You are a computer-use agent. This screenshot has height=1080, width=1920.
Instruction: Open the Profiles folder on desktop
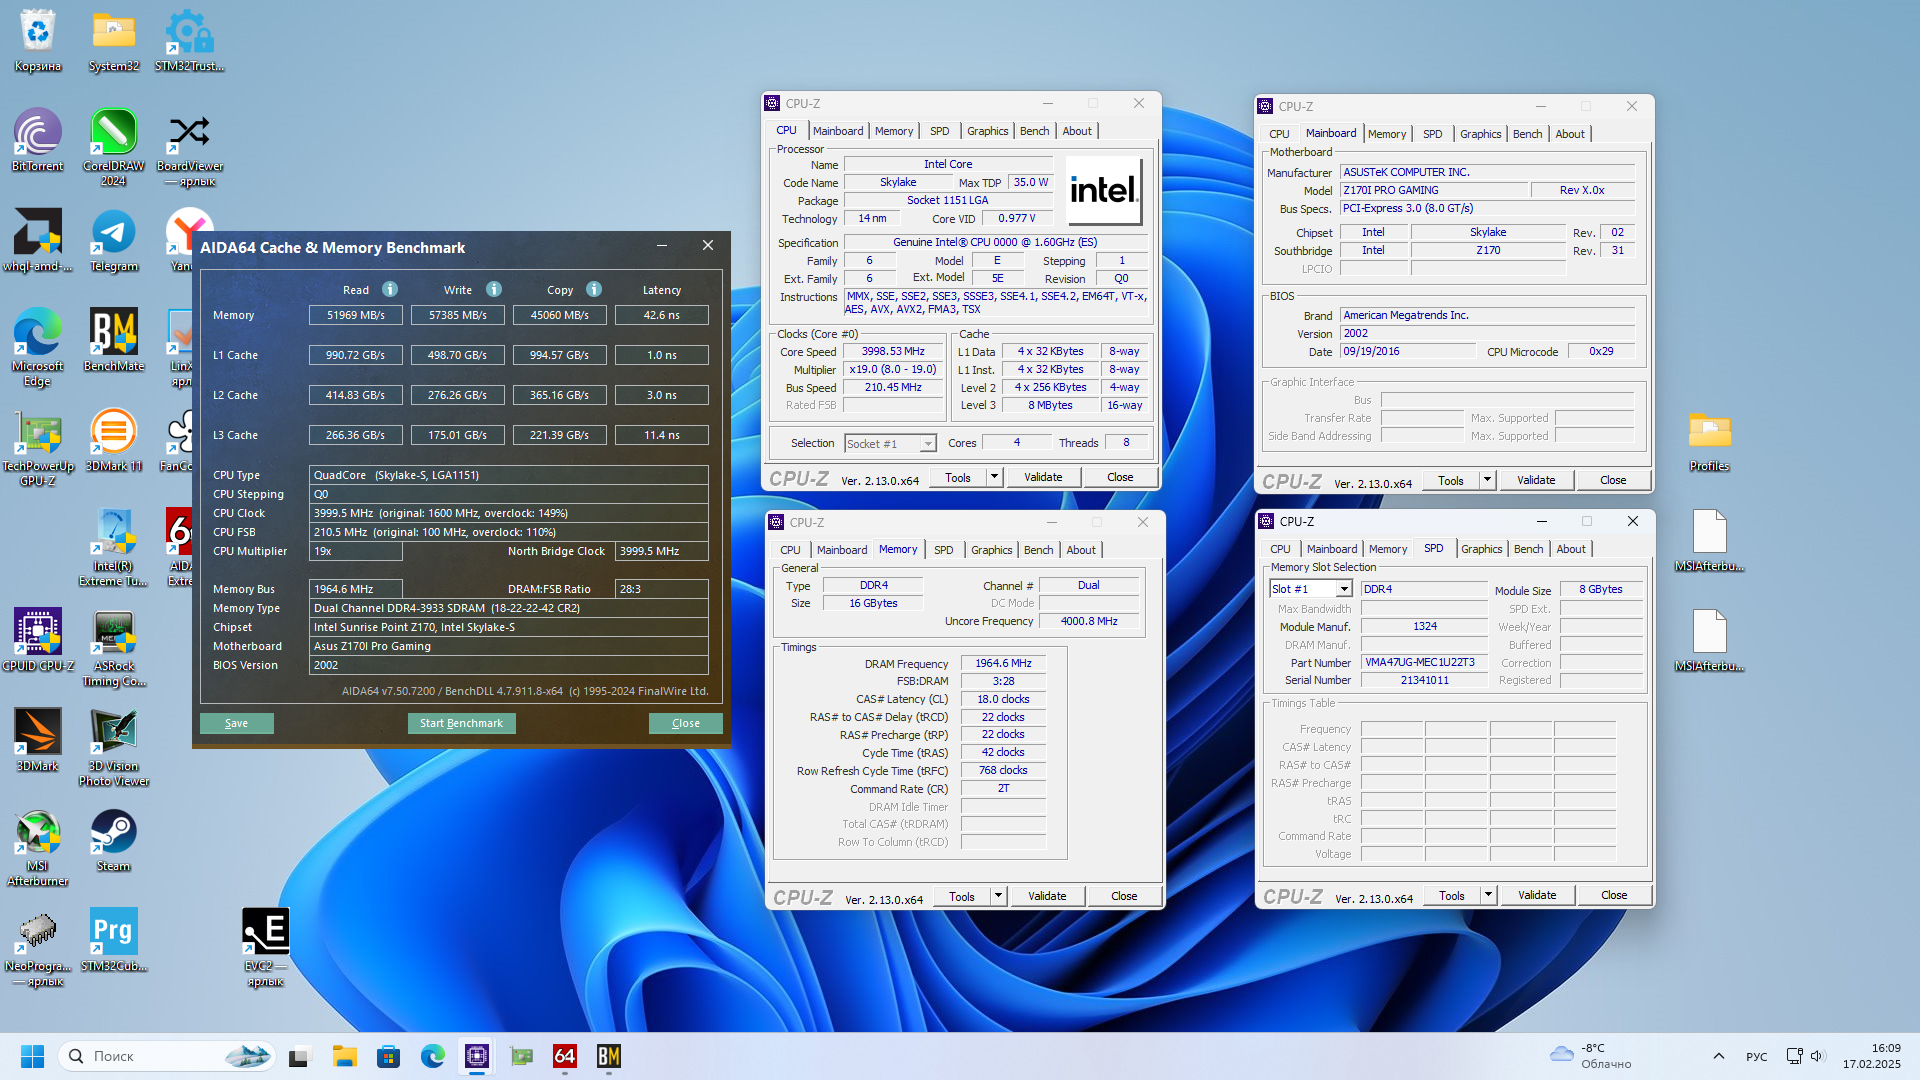point(1710,440)
